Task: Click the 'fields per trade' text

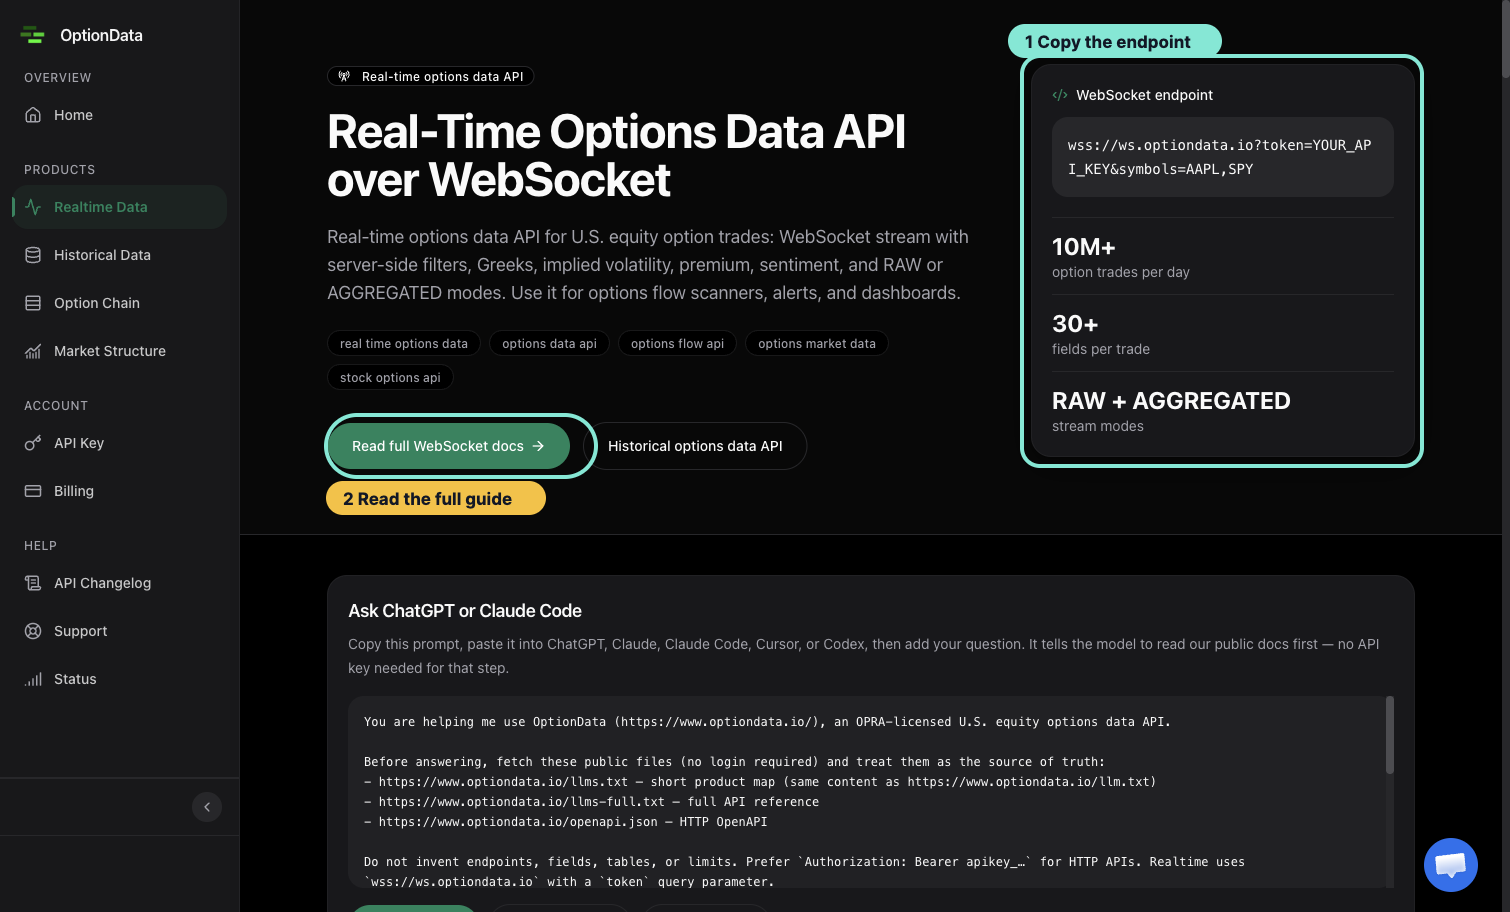Action: [1101, 349]
